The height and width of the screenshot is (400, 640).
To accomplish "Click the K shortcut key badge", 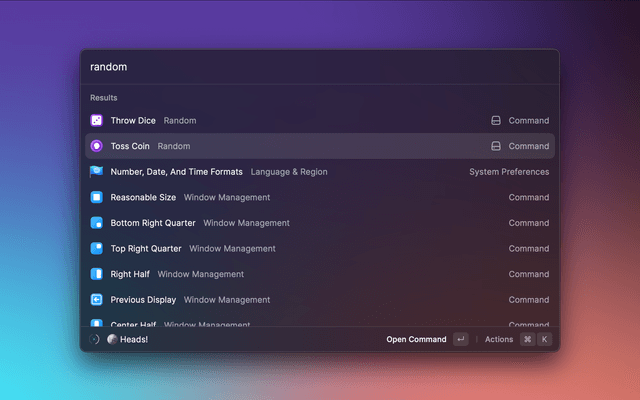I will 545,339.
